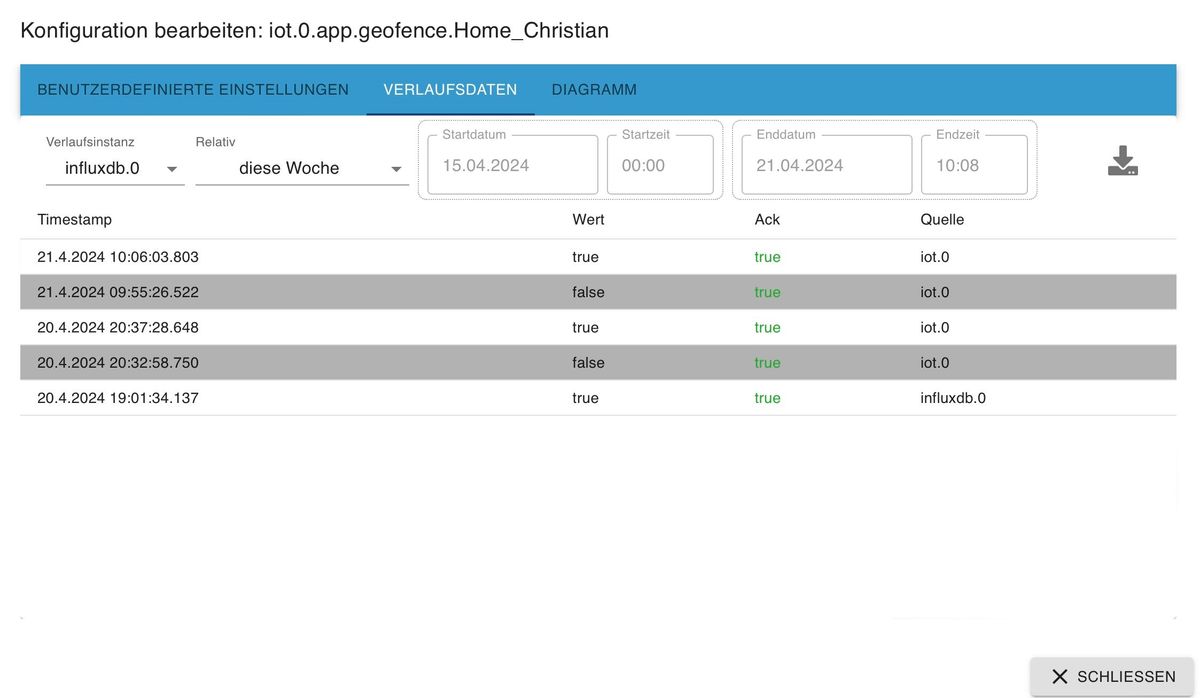Click Wert 'false' in 20:32:58.750 row
Viewport: 1200px width, 698px height.
588,362
